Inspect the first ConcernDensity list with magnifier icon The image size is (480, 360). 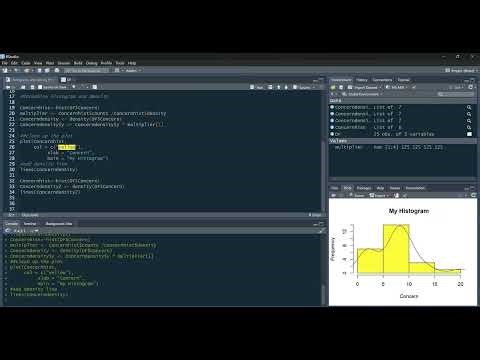pyautogui.click(x=469, y=107)
